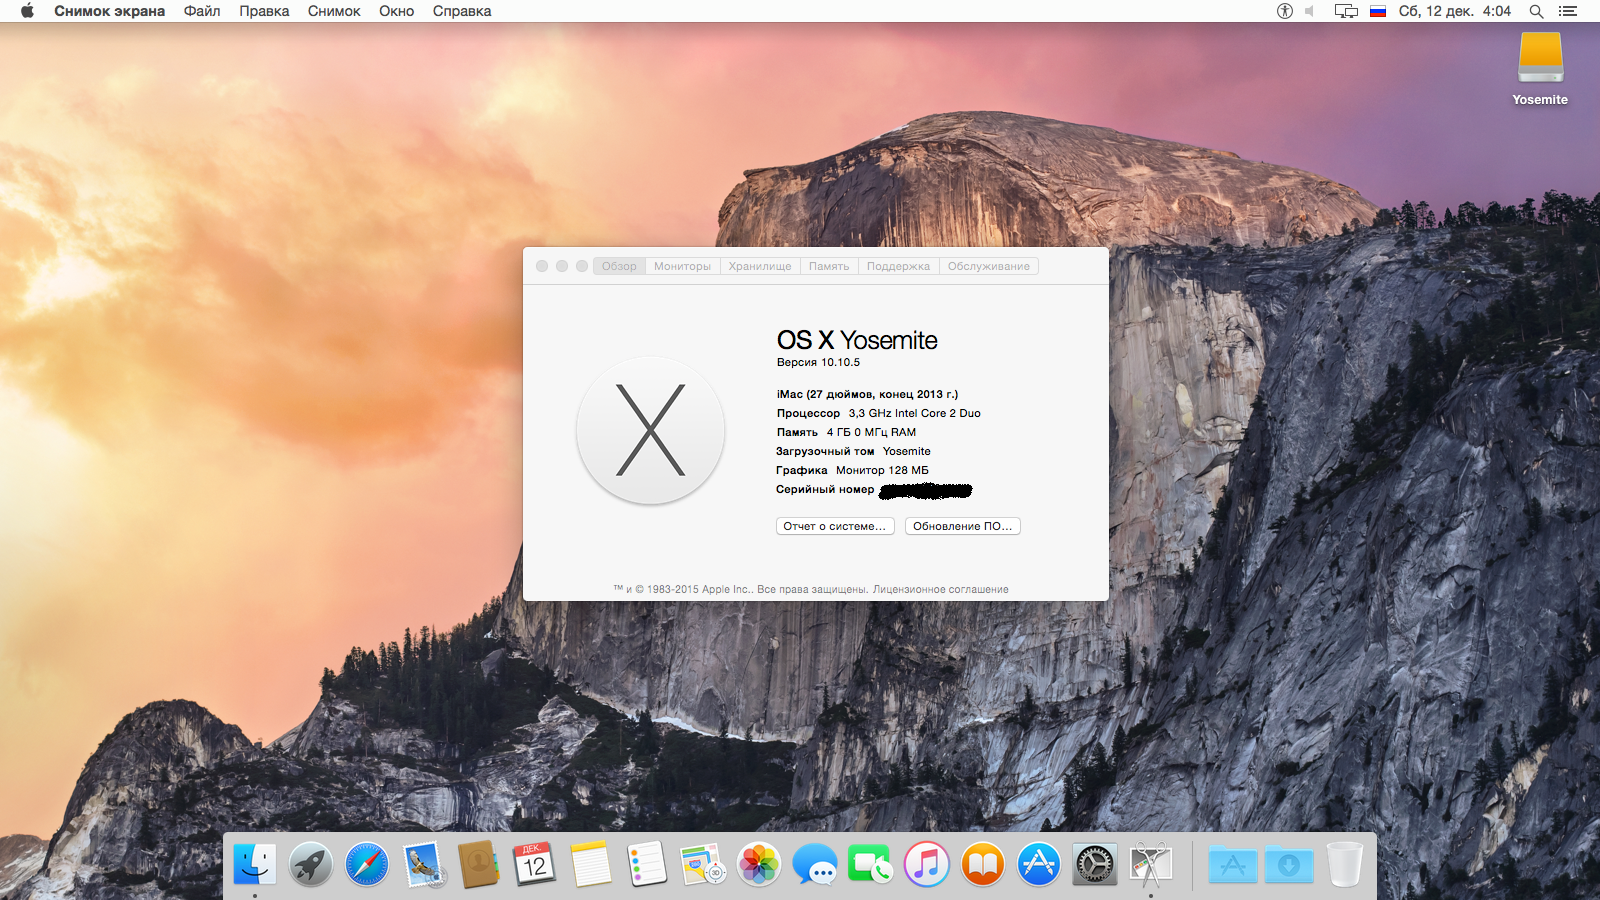Launch Launchpad rocket icon in dock
This screenshot has width=1600, height=900.
click(x=311, y=864)
